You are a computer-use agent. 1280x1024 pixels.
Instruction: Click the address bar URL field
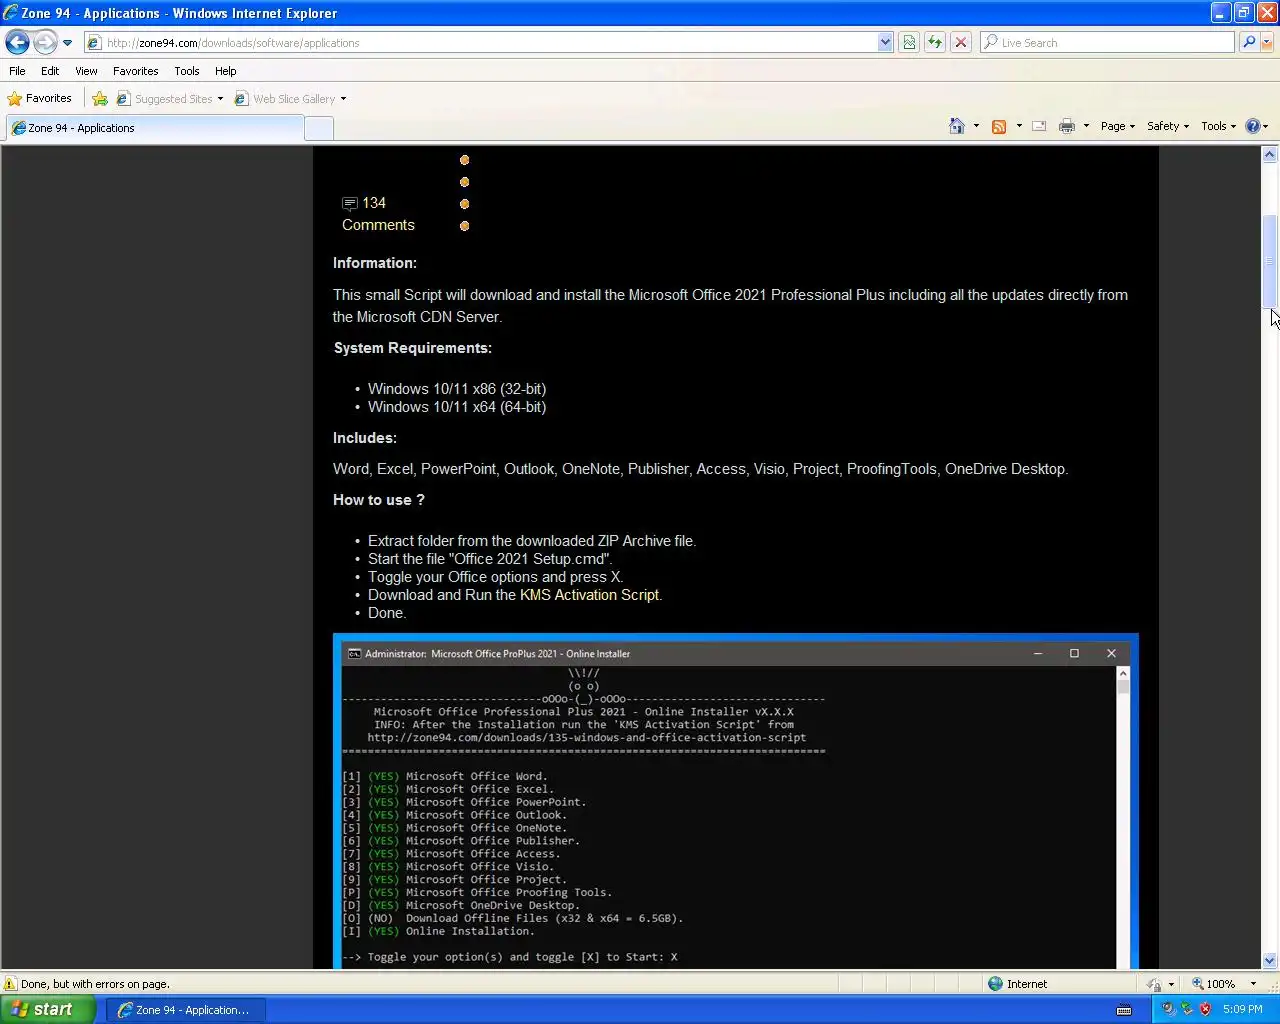tap(480, 42)
